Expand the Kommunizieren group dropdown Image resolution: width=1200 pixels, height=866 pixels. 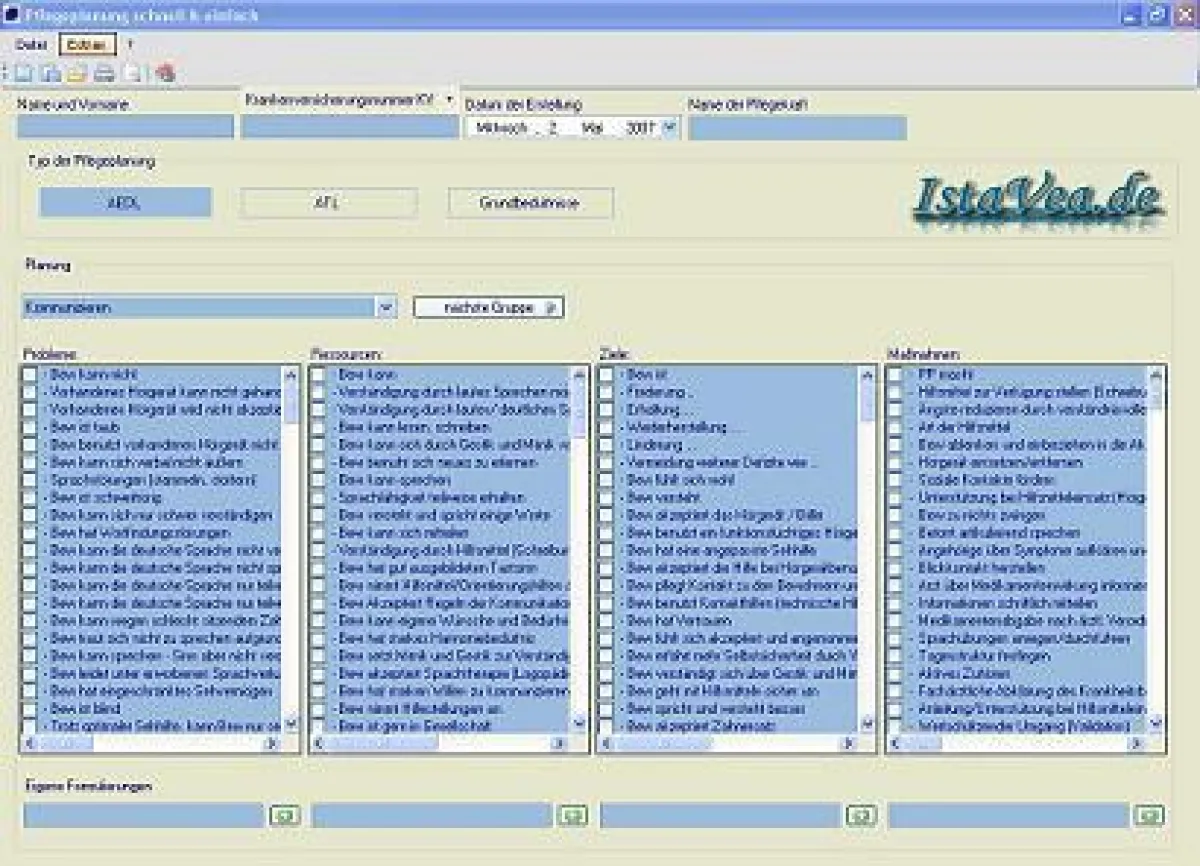(x=387, y=308)
